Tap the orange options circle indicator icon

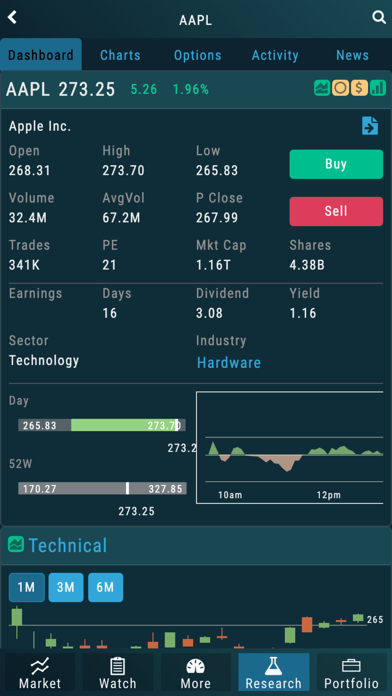click(341, 88)
